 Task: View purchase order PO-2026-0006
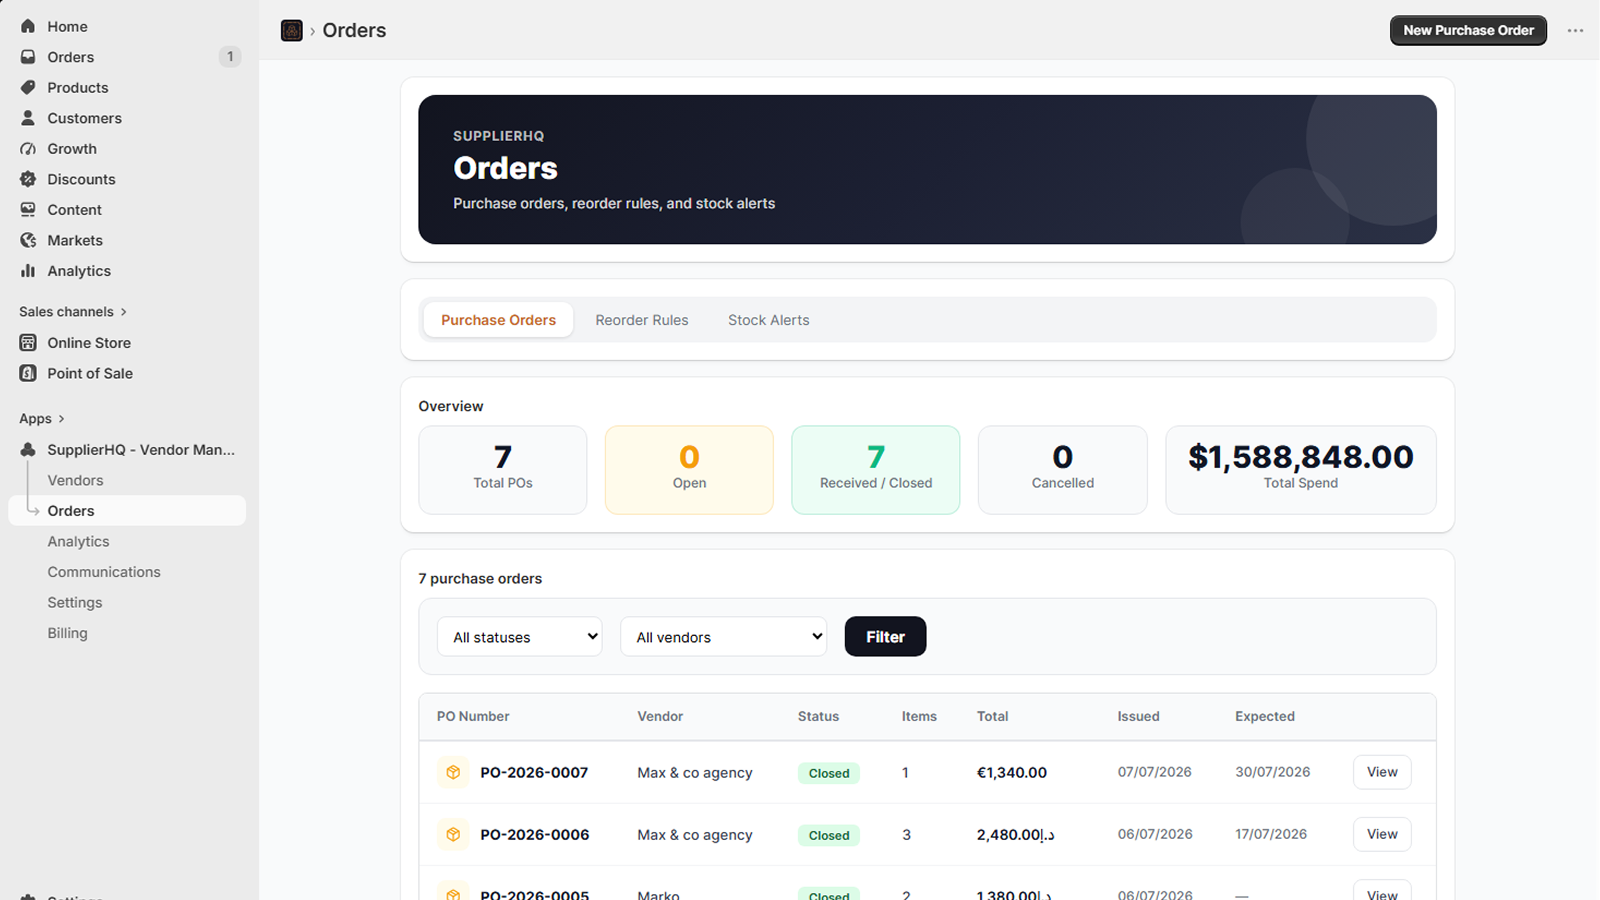click(1382, 834)
